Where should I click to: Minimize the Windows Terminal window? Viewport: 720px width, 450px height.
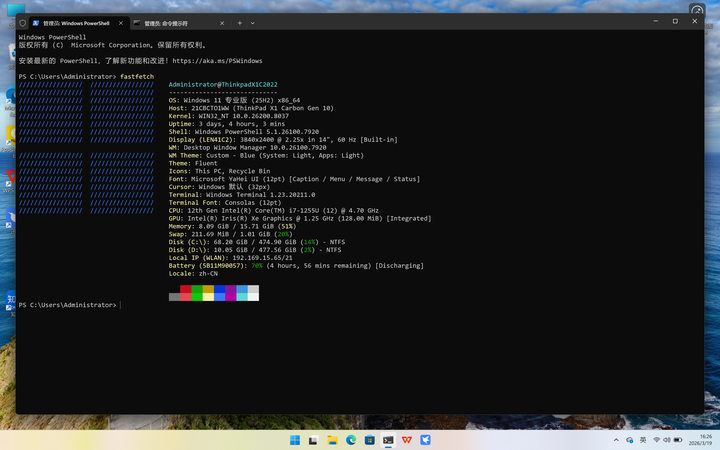point(656,21)
